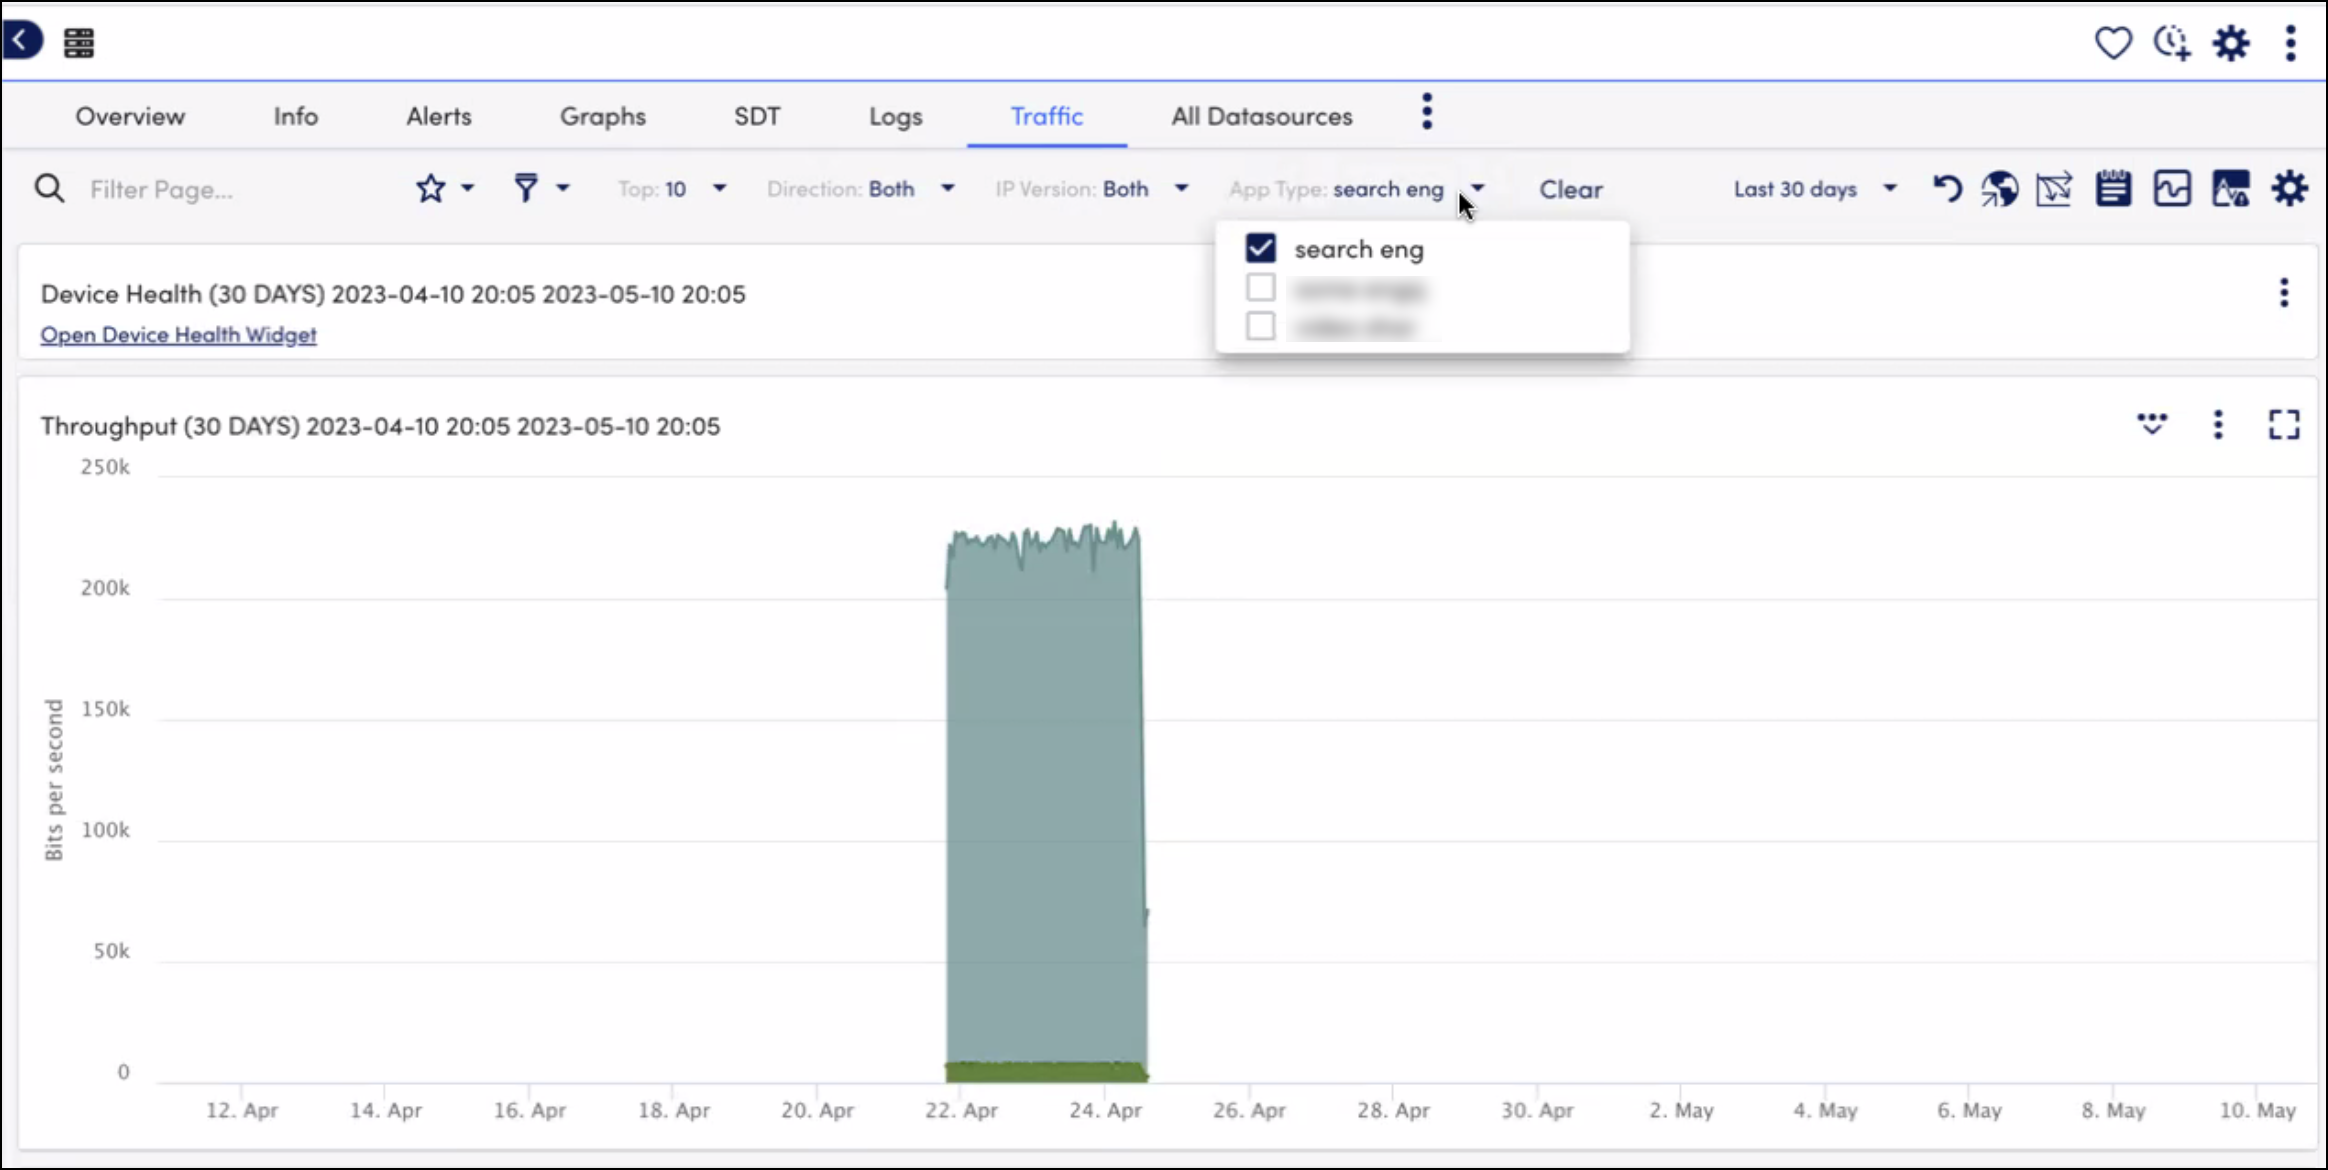
Task: Uncheck the search eng checkbox
Action: tap(1260, 248)
